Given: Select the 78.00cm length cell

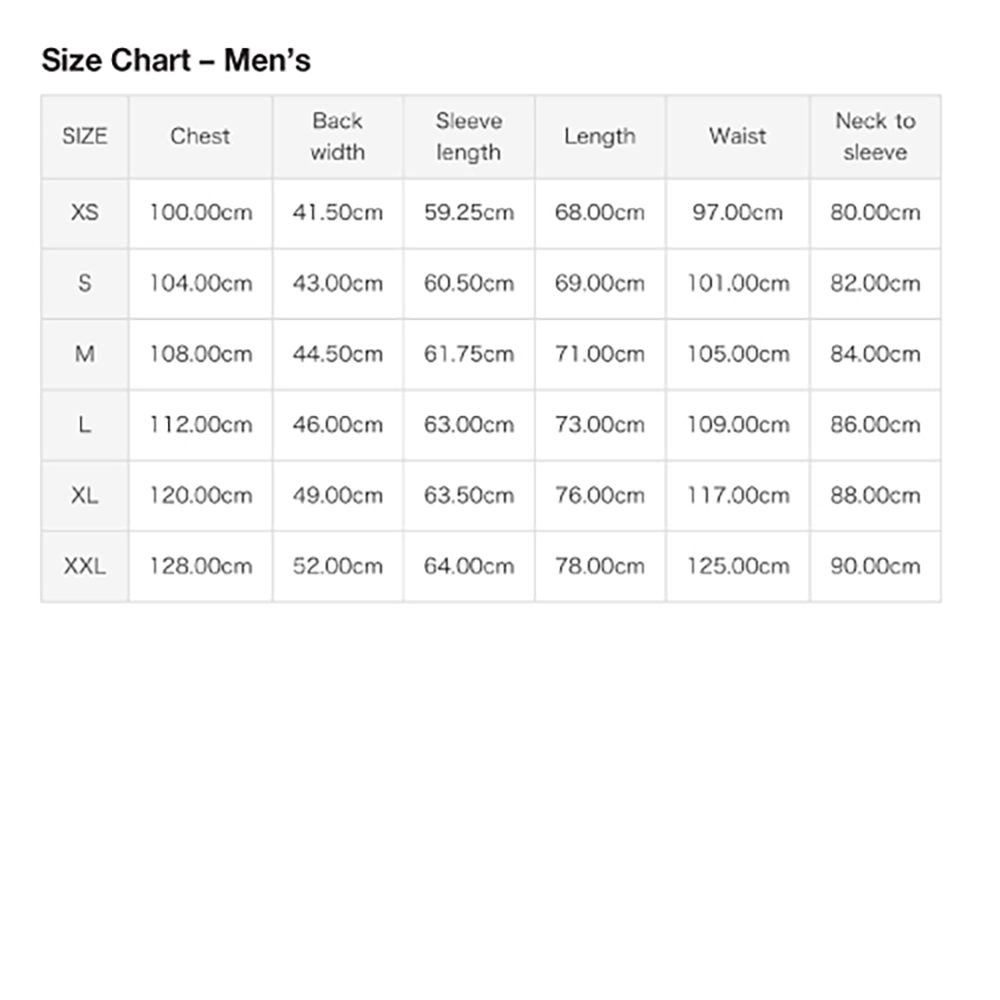Looking at the screenshot, I should 600,566.
